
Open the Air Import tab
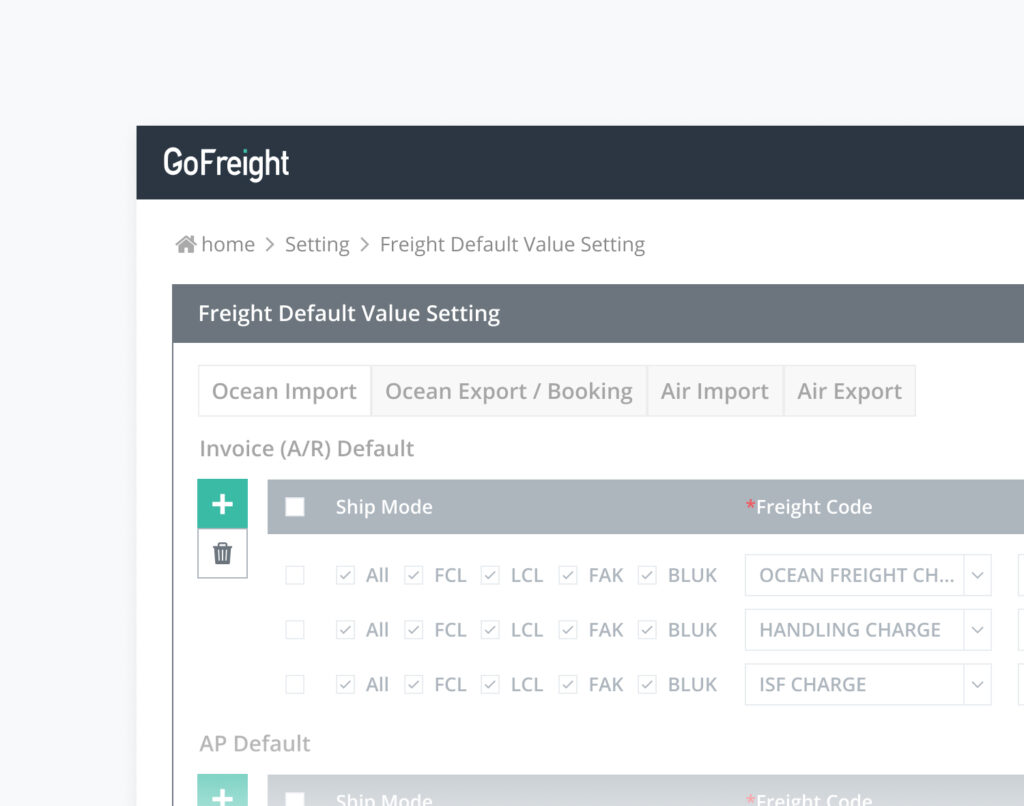pyautogui.click(x=714, y=391)
